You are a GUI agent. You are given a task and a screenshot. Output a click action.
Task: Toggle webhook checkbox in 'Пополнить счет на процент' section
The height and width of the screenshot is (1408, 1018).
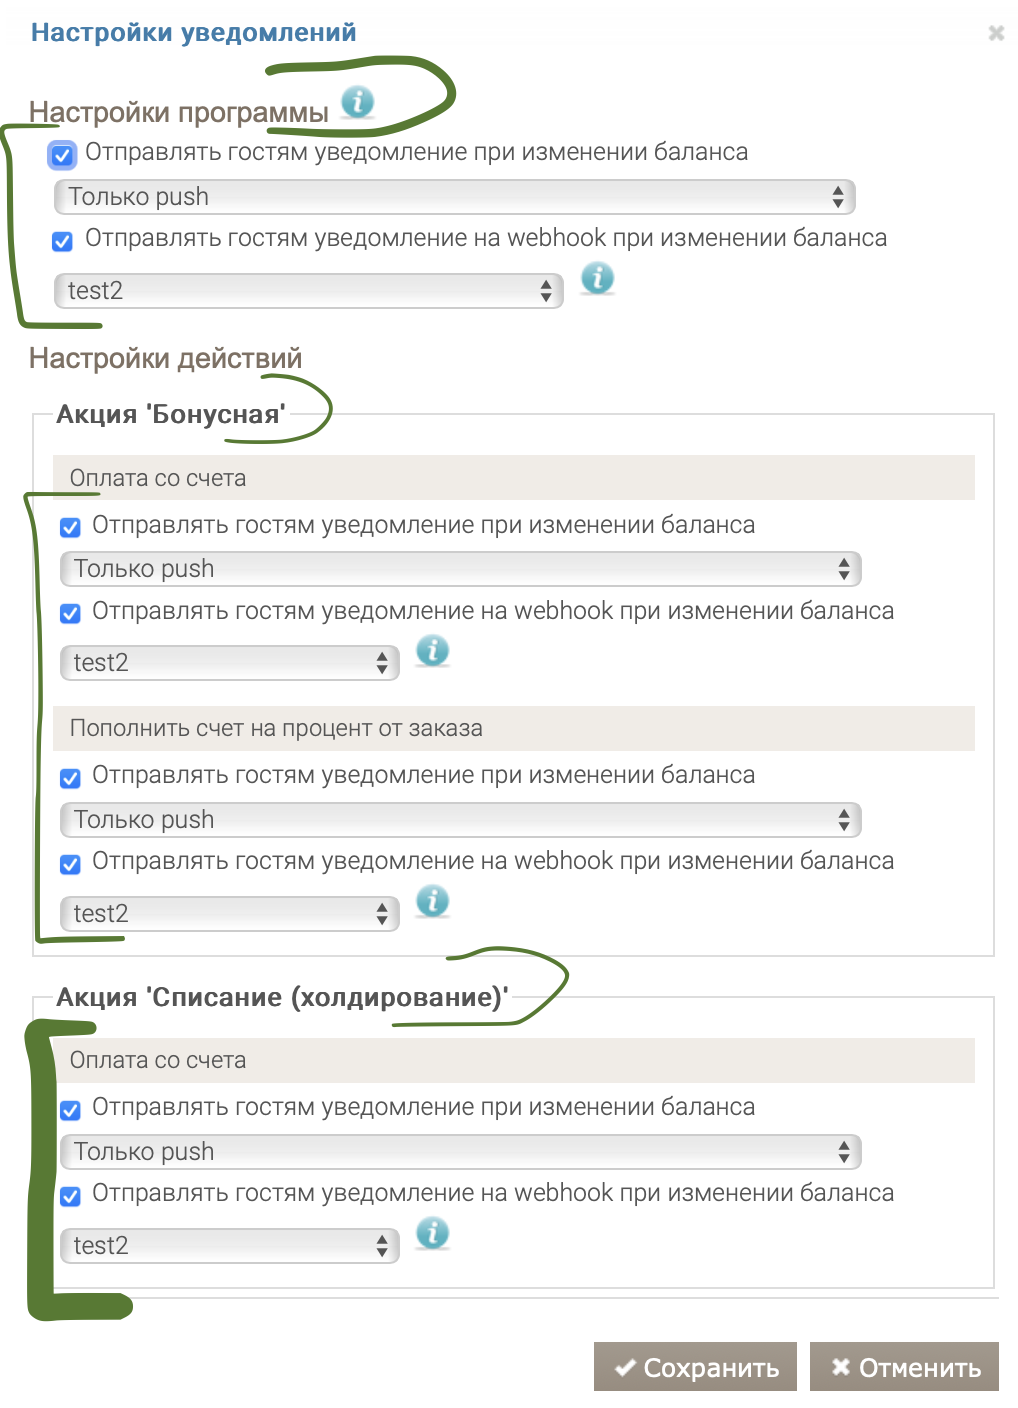coord(70,864)
